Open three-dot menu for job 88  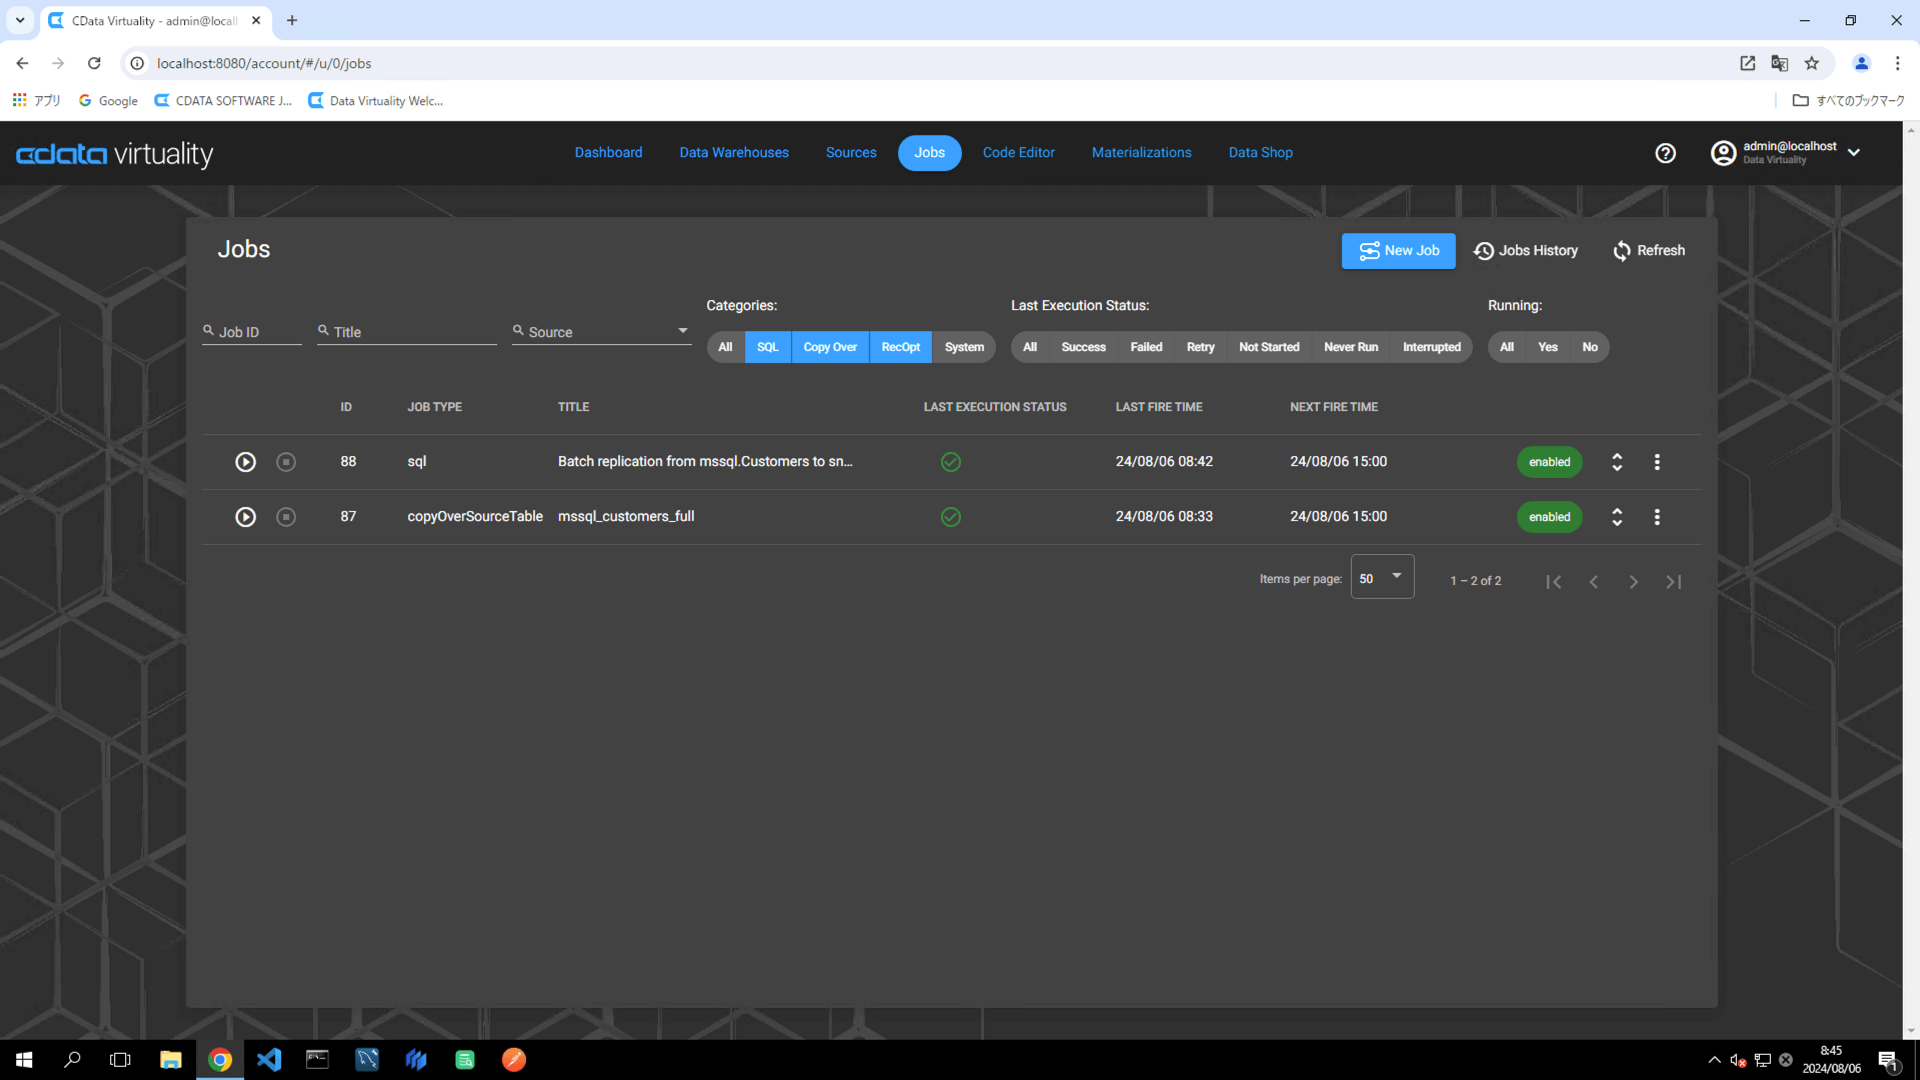tap(1657, 462)
